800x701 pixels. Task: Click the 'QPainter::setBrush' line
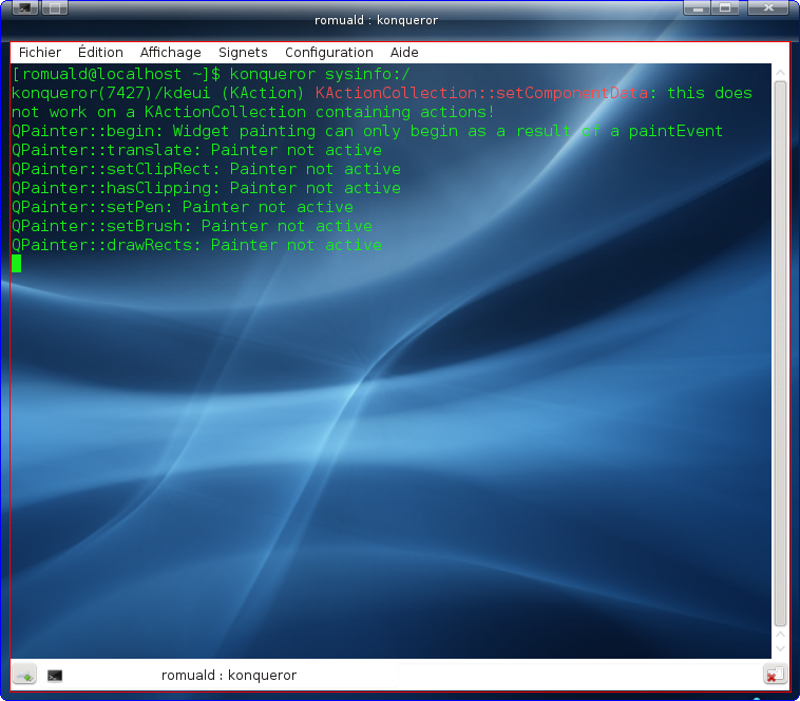point(192,226)
